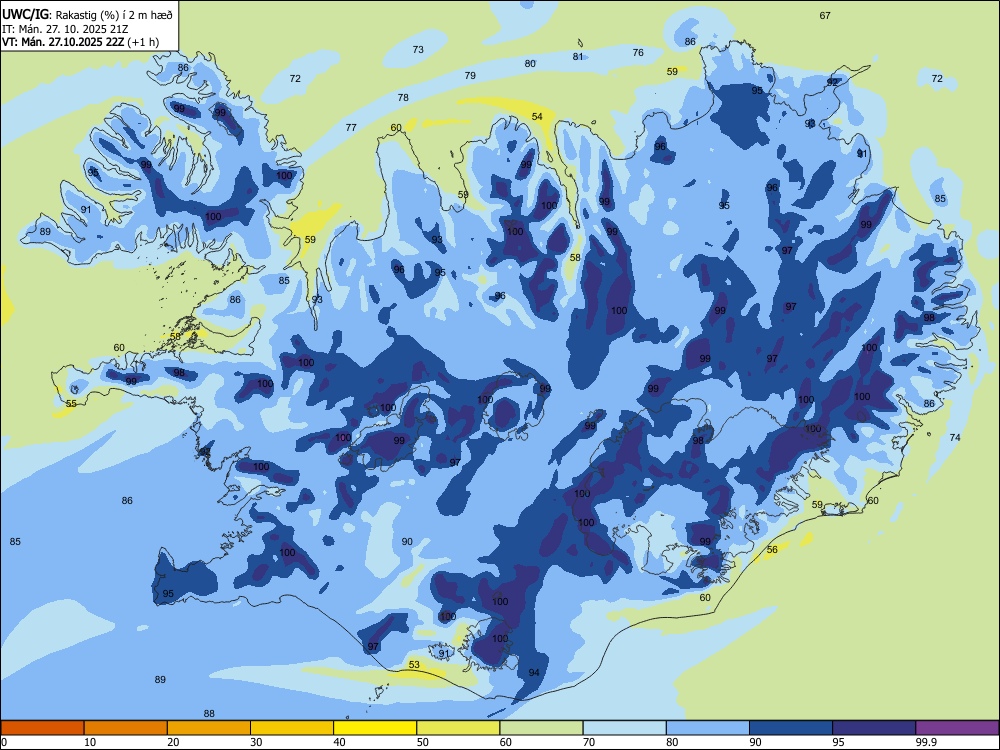1000x750 pixels.
Task: Click the map humidity value '56'
Action: click(772, 549)
